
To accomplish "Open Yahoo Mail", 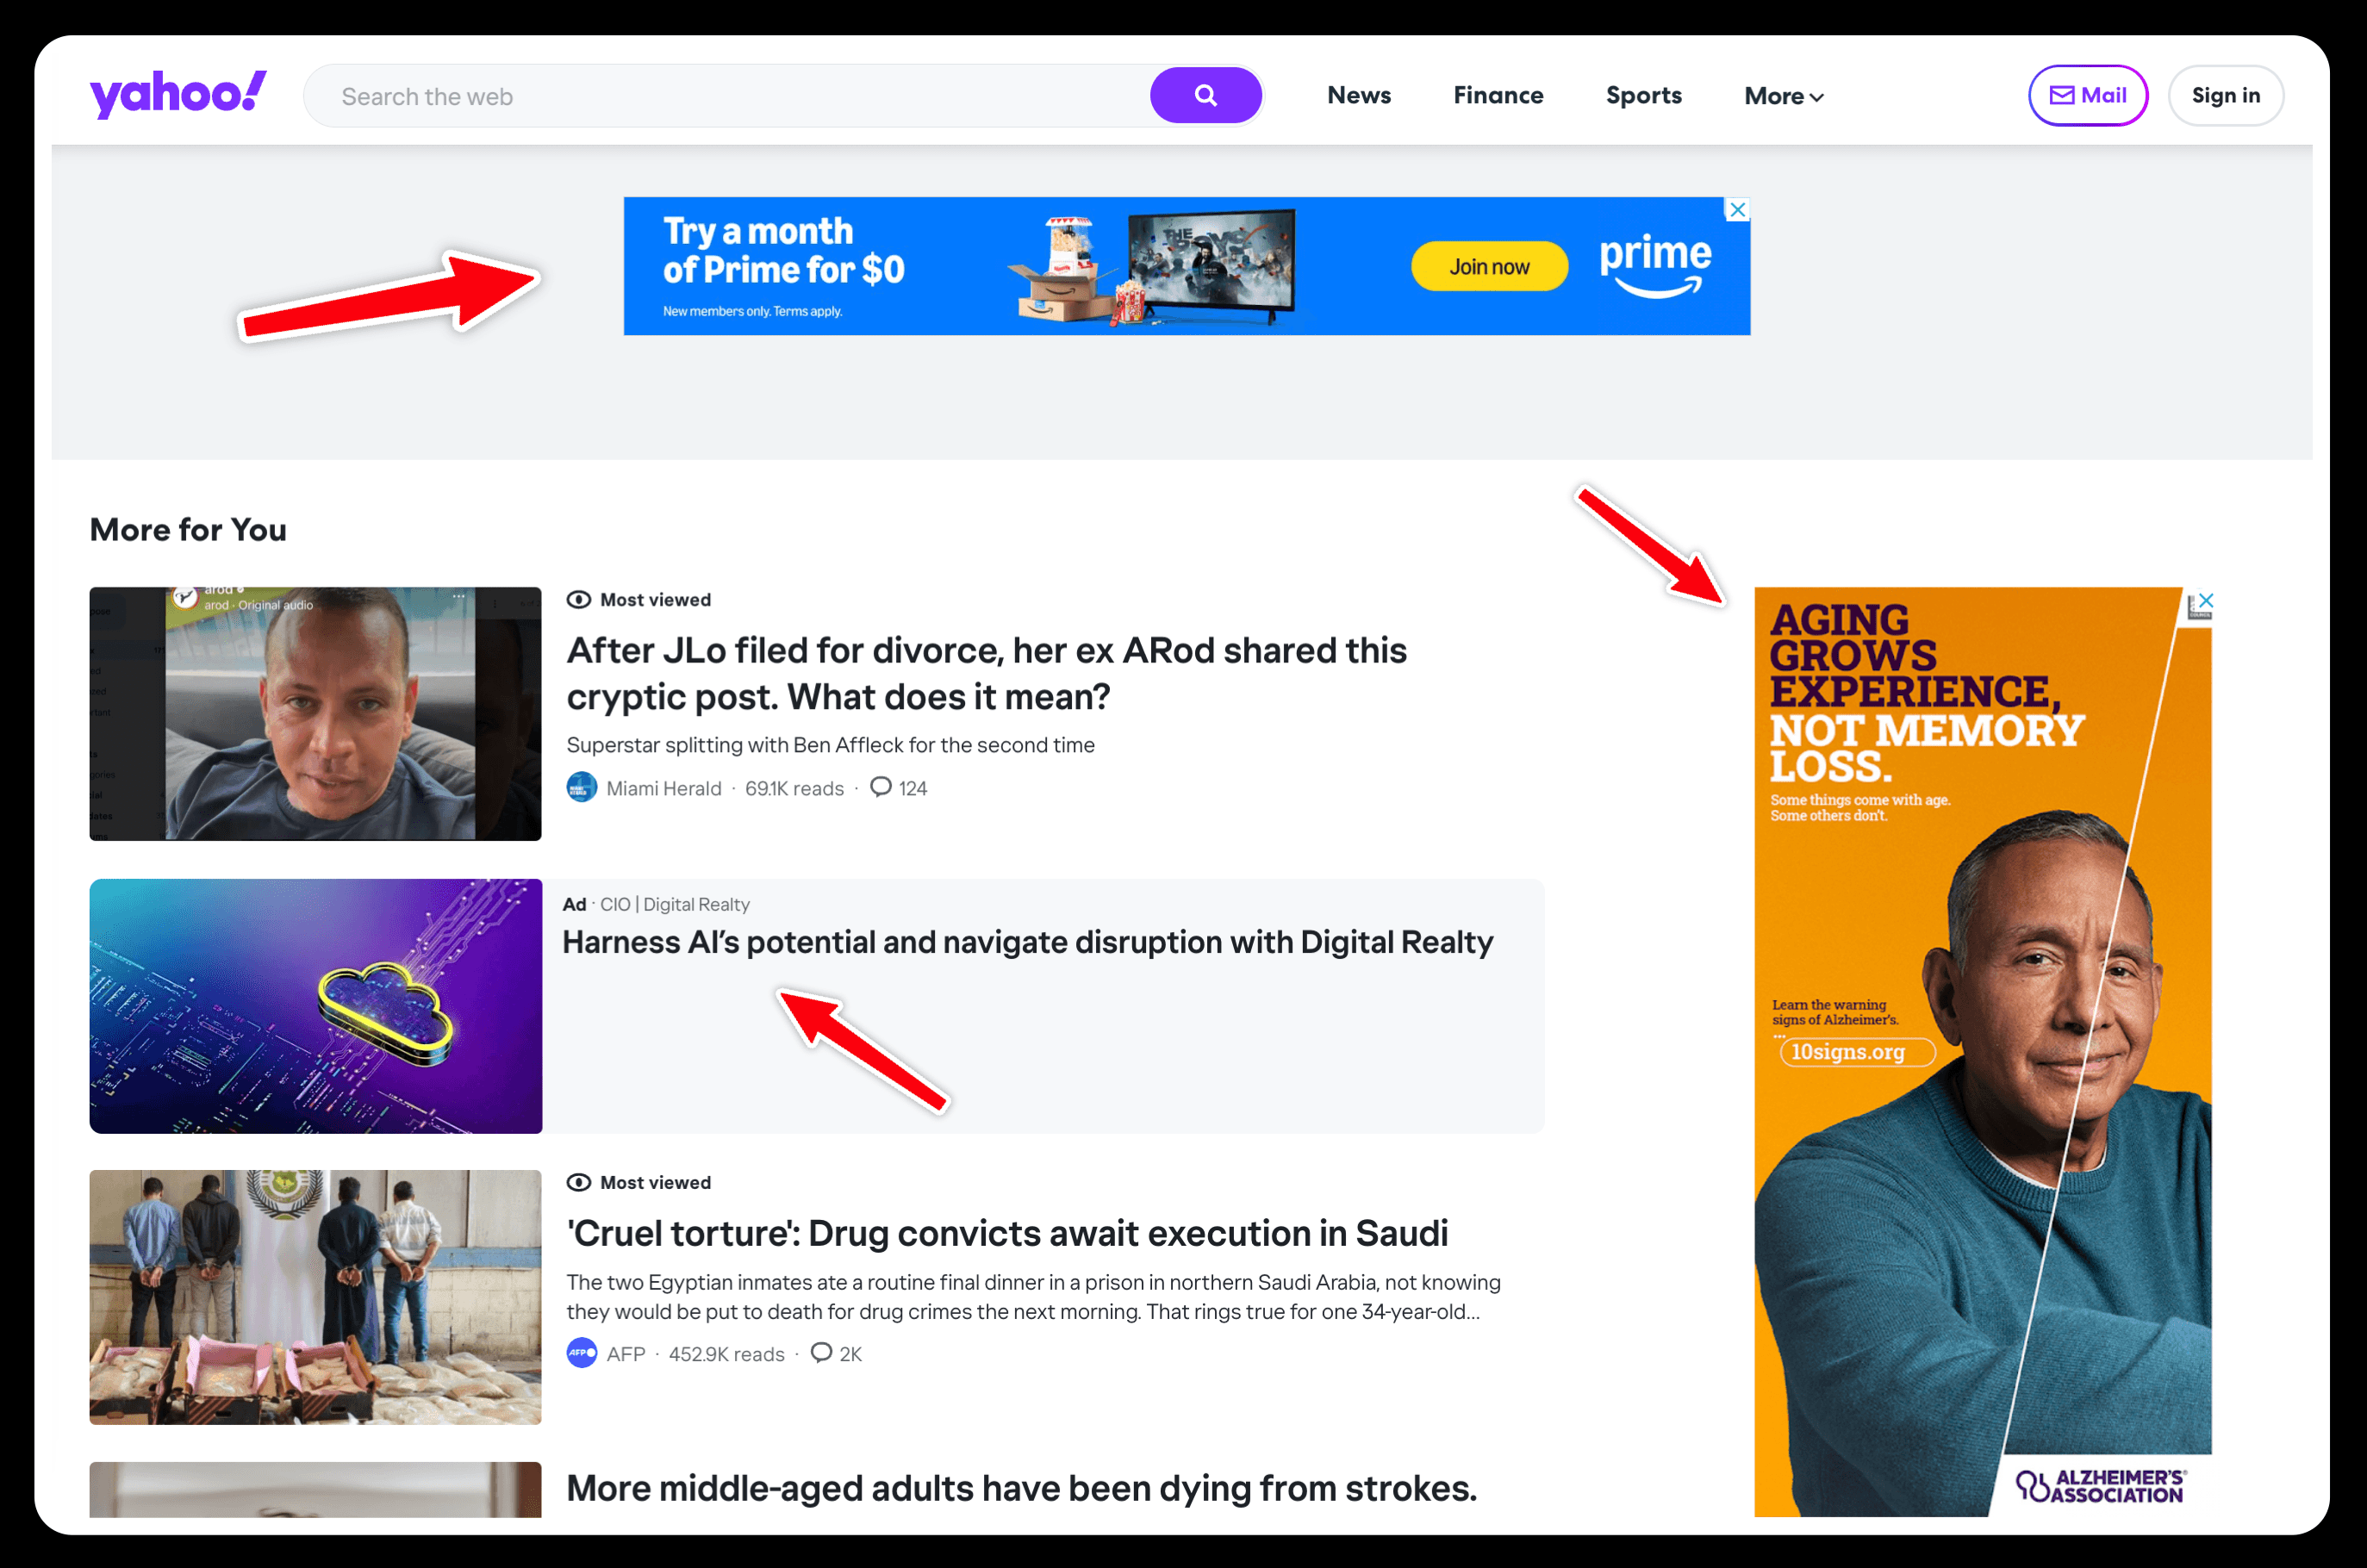I will pos(2087,96).
